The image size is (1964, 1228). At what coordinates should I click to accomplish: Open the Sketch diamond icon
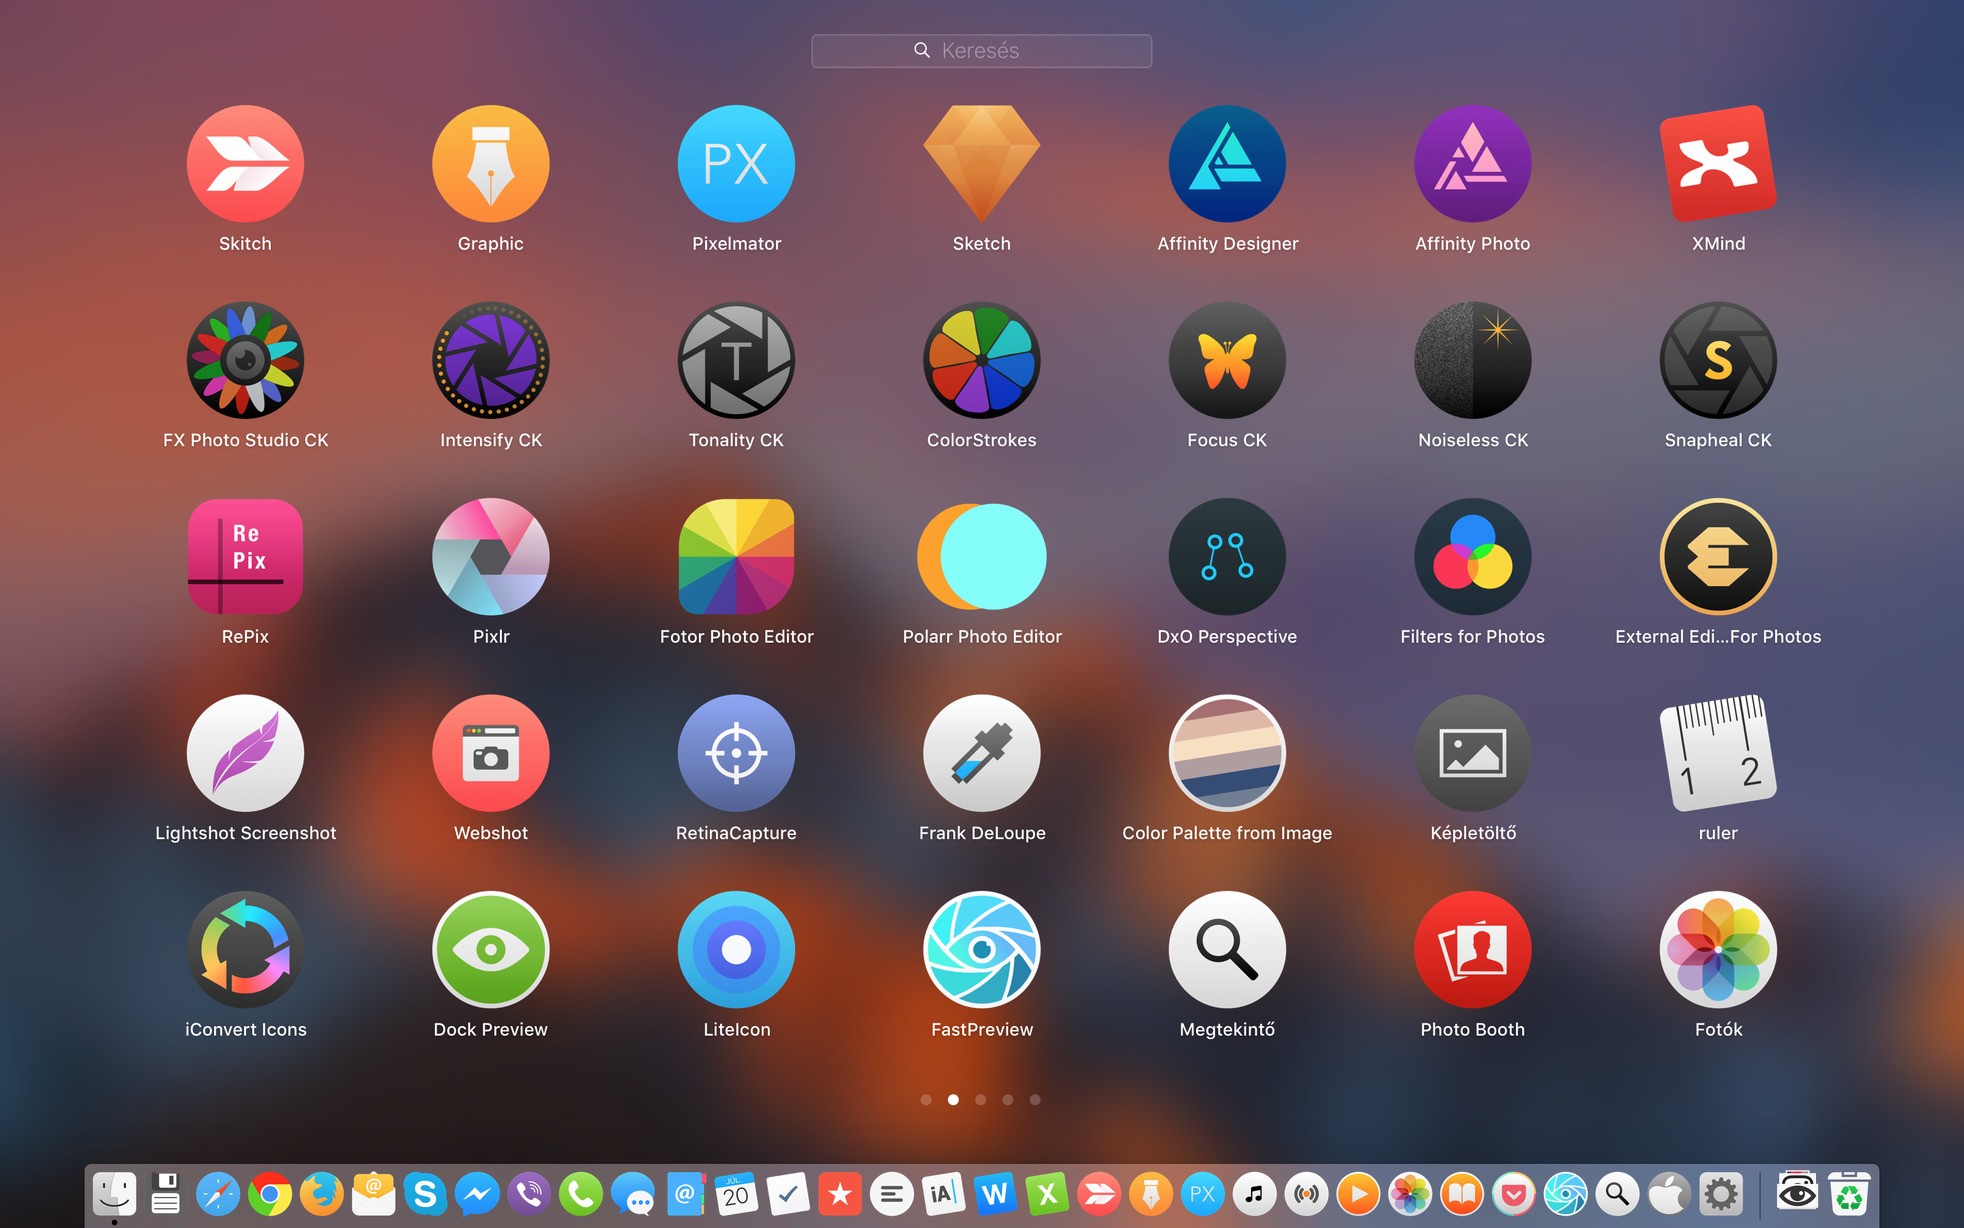(x=982, y=164)
